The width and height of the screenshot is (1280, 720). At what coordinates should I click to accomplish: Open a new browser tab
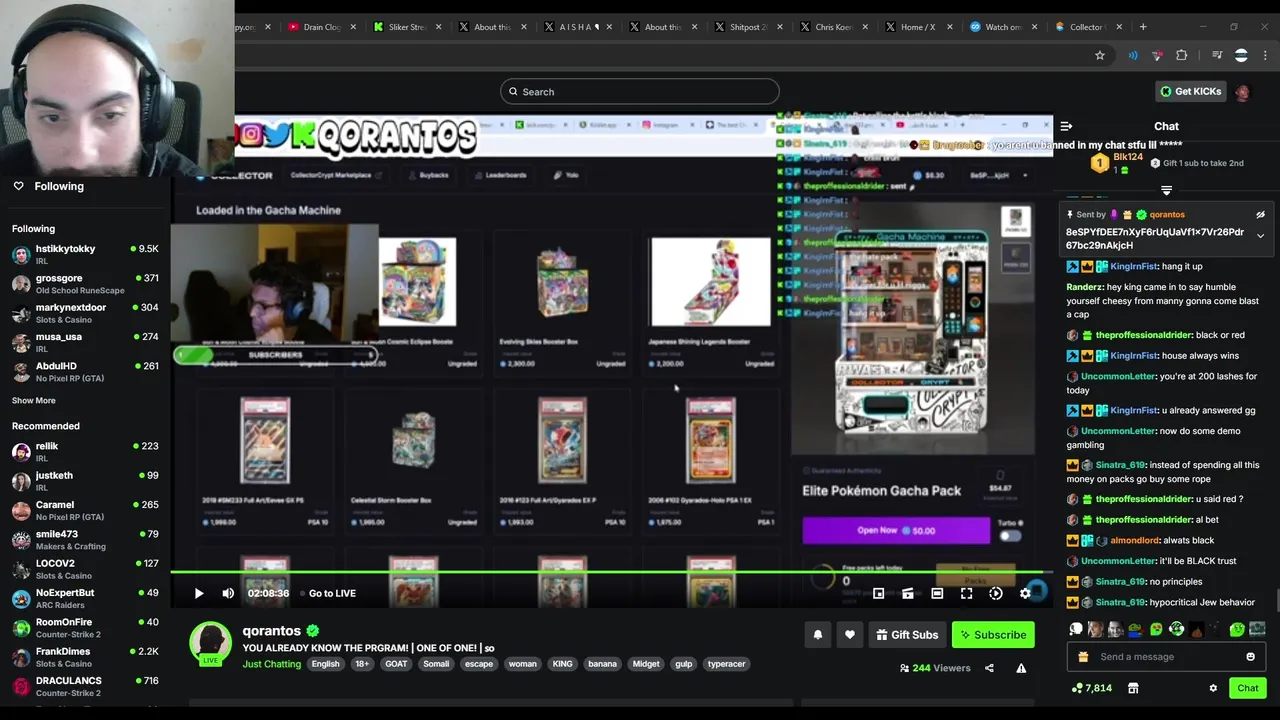pos(1143,27)
